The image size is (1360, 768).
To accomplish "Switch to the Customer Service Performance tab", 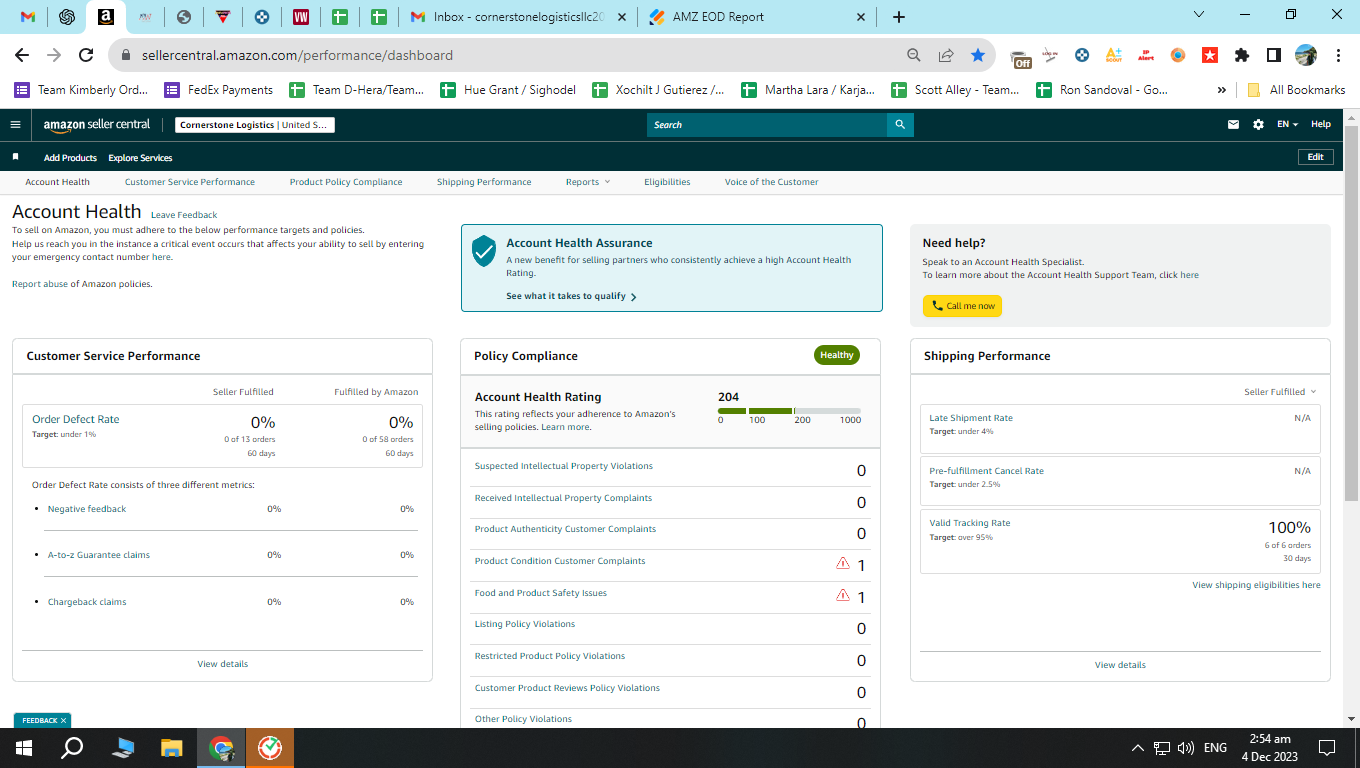I will (x=190, y=182).
